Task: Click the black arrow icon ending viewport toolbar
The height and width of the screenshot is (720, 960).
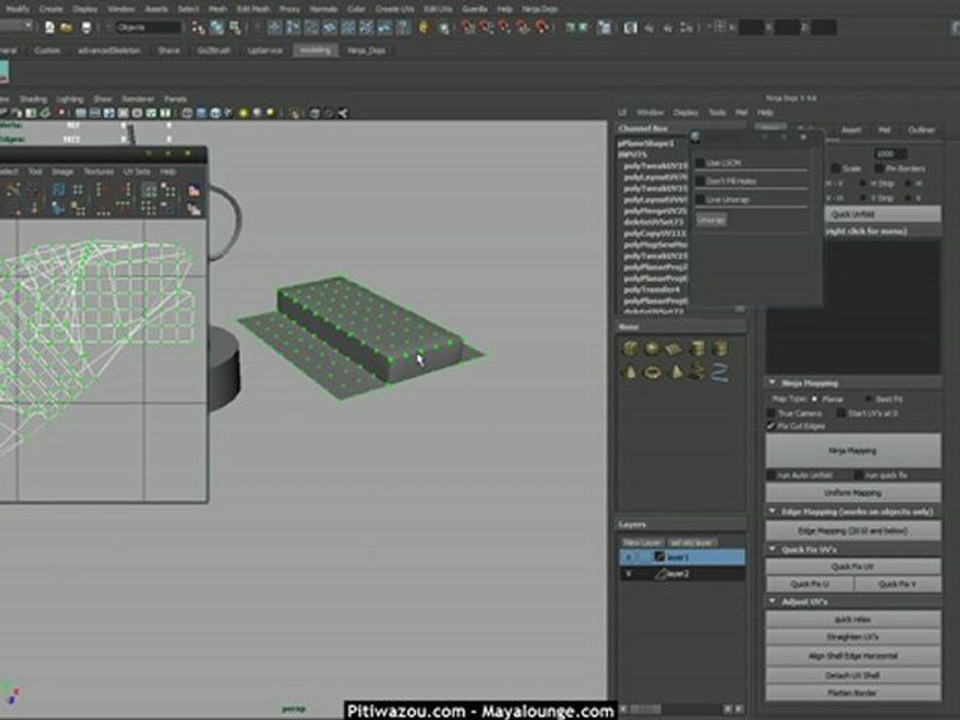Action: (343, 113)
